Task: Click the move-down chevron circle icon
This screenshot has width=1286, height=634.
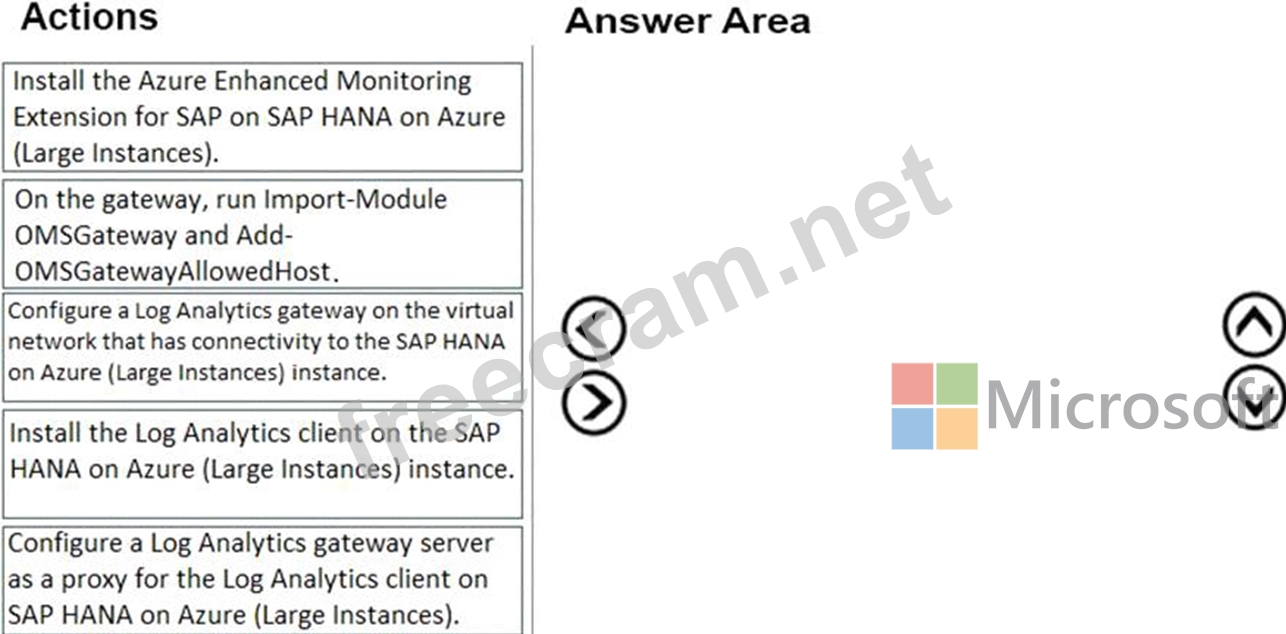Action: (x=1254, y=398)
